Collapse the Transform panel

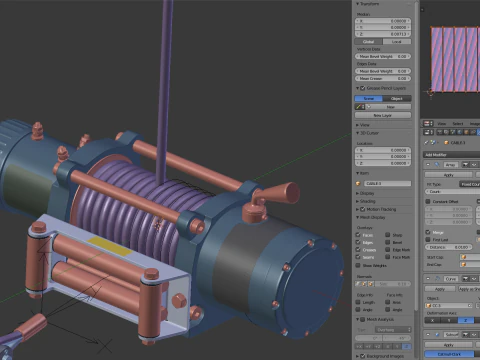point(358,4)
